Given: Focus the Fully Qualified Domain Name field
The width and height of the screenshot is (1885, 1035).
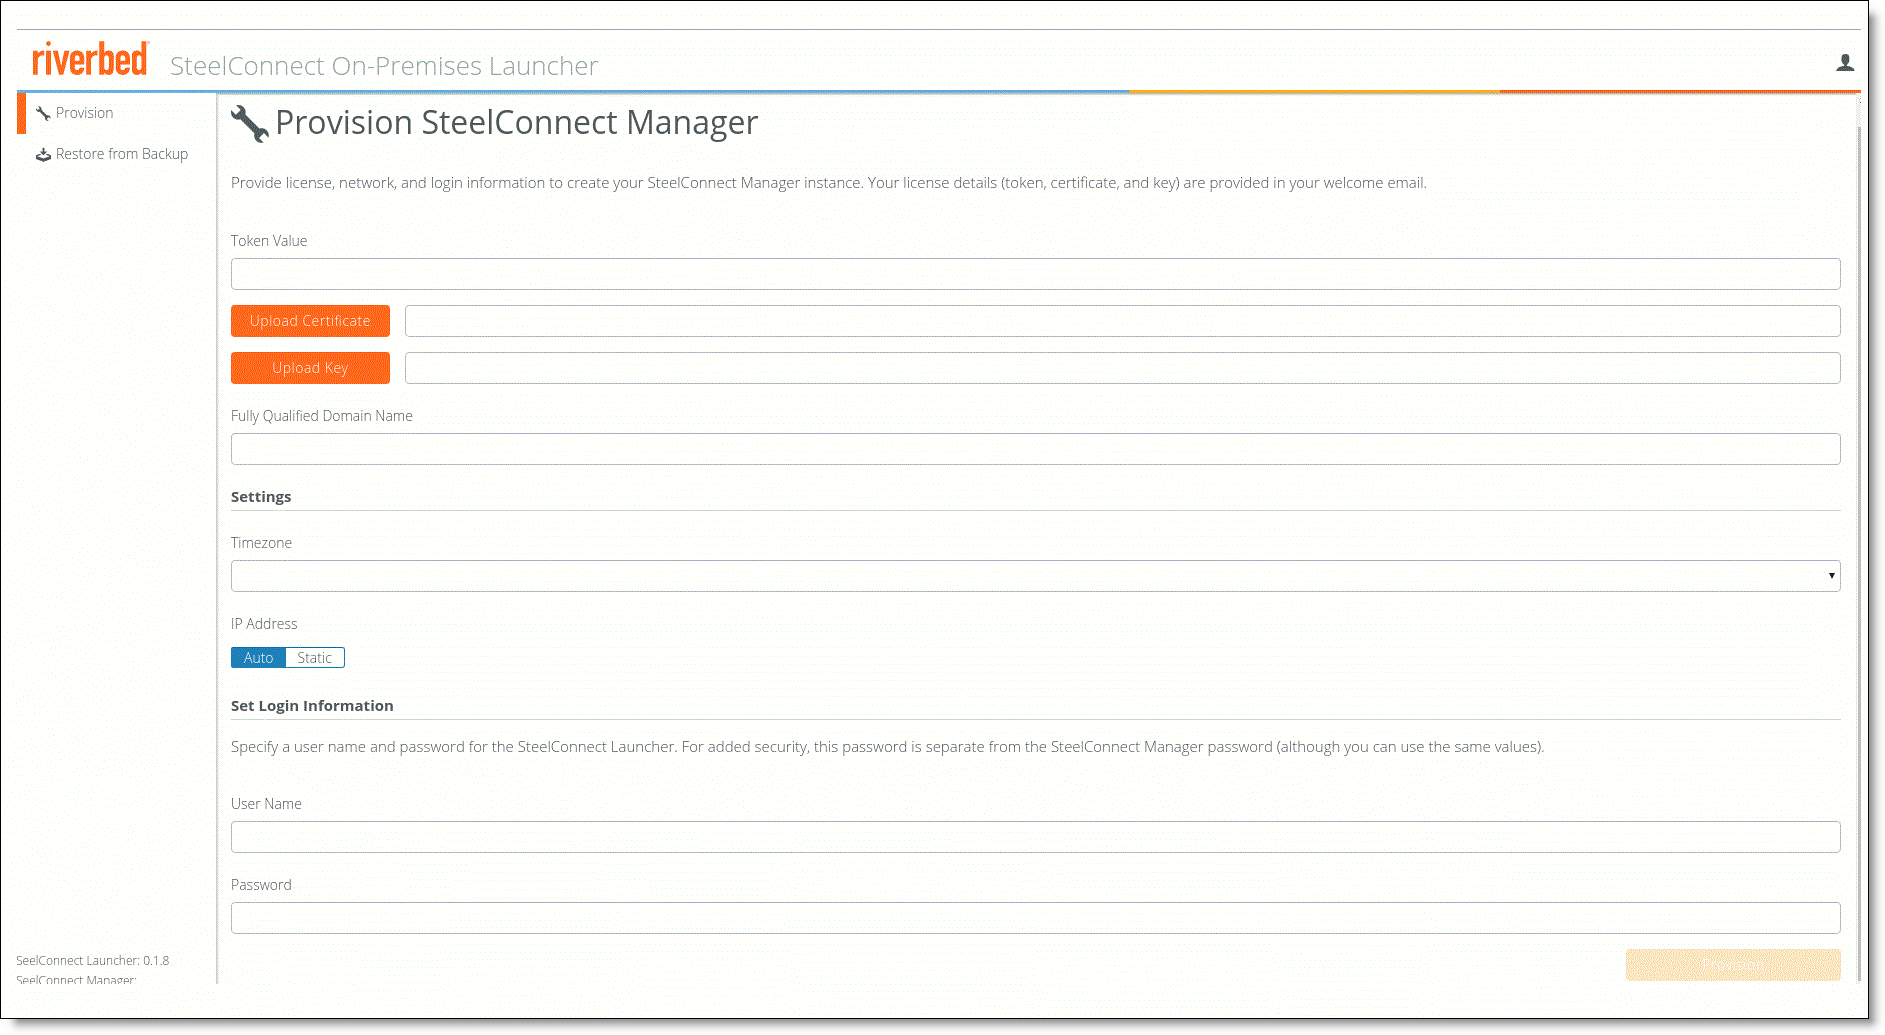Looking at the screenshot, I should (1035, 449).
